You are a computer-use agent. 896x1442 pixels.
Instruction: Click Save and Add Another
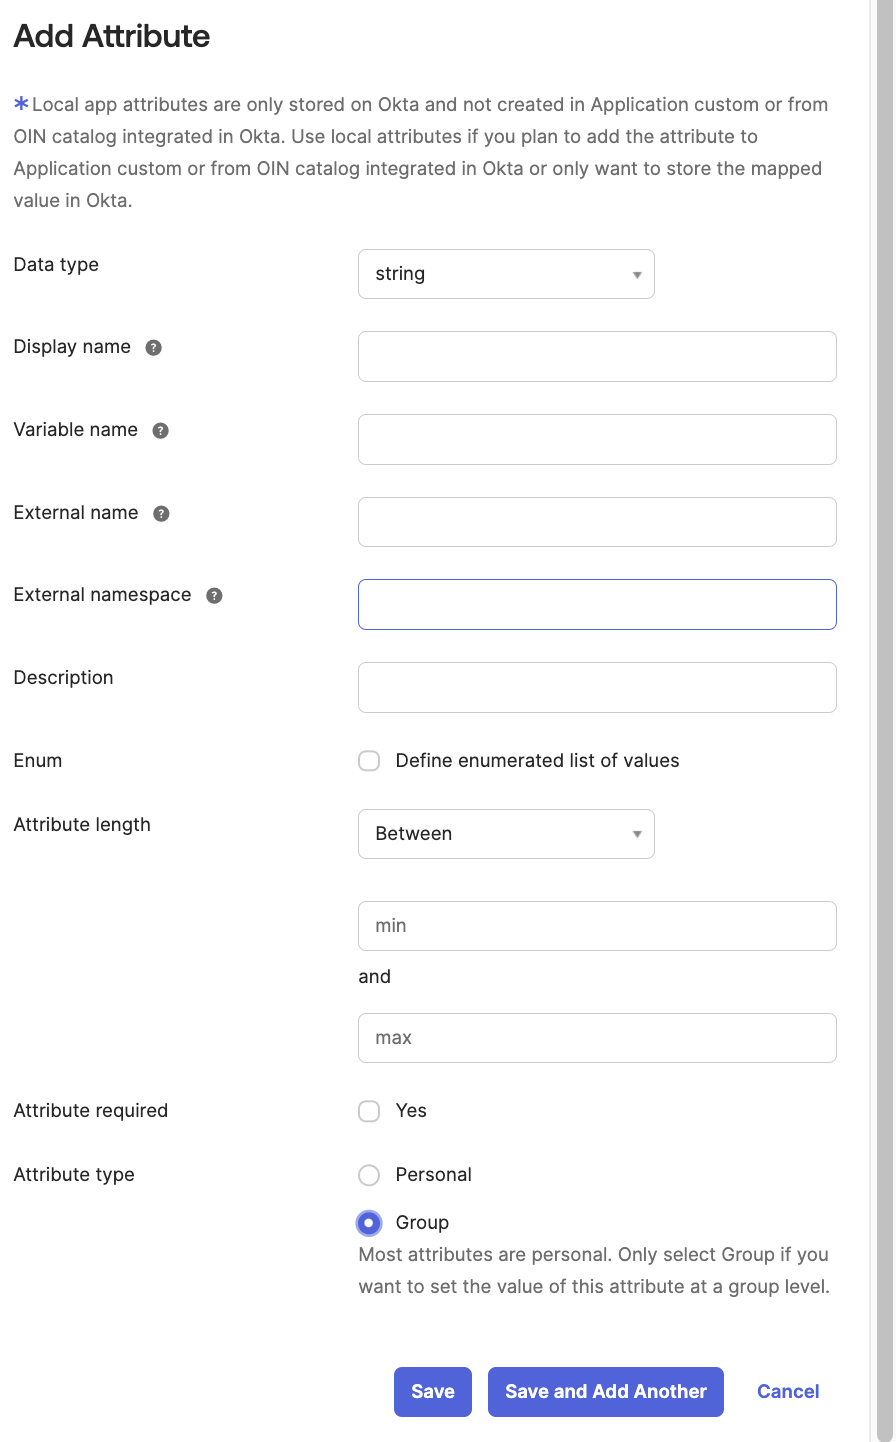[606, 1392]
